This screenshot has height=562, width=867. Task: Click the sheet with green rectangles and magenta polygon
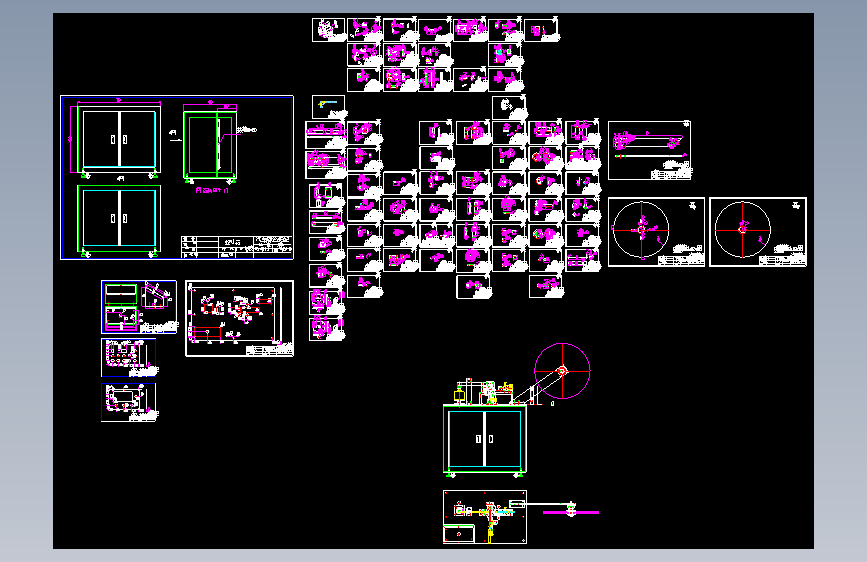(139, 307)
